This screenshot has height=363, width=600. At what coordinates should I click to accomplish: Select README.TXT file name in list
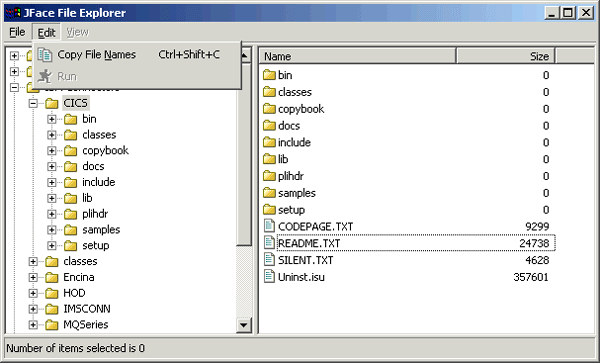(309, 243)
